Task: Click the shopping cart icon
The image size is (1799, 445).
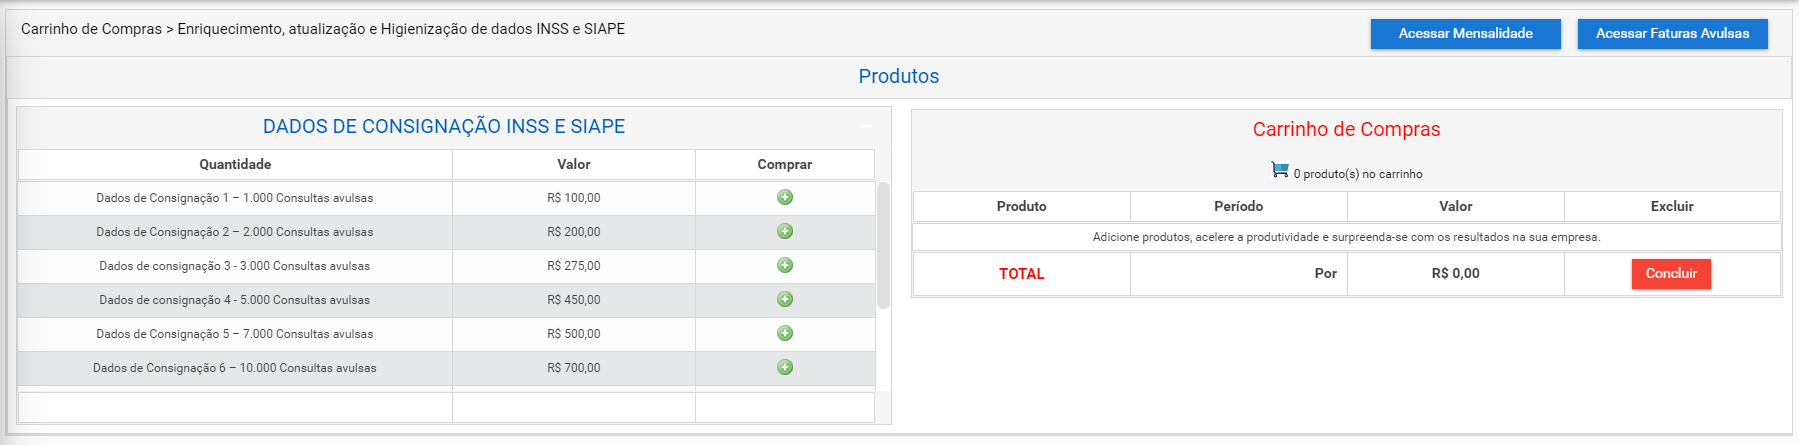Action: click(1279, 170)
